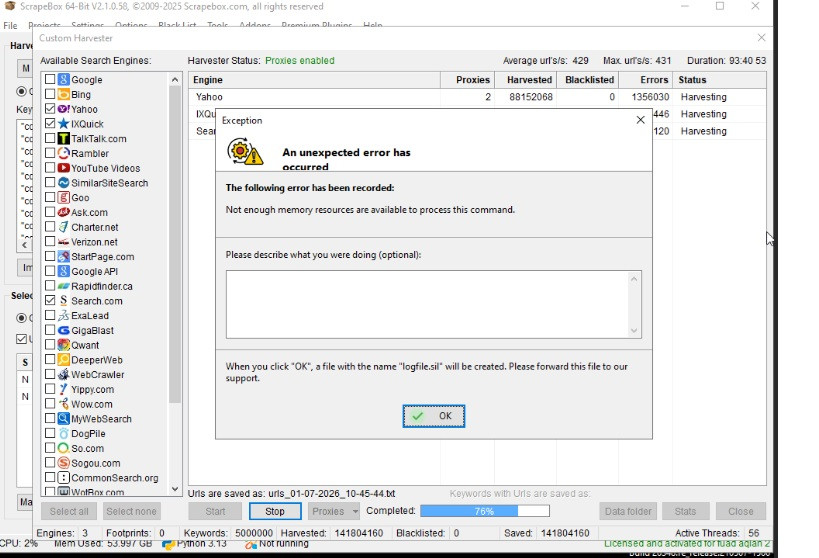This screenshot has height=558, width=819.
Task: Uncheck the Yahoo engine checkbox
Action: pos(50,109)
